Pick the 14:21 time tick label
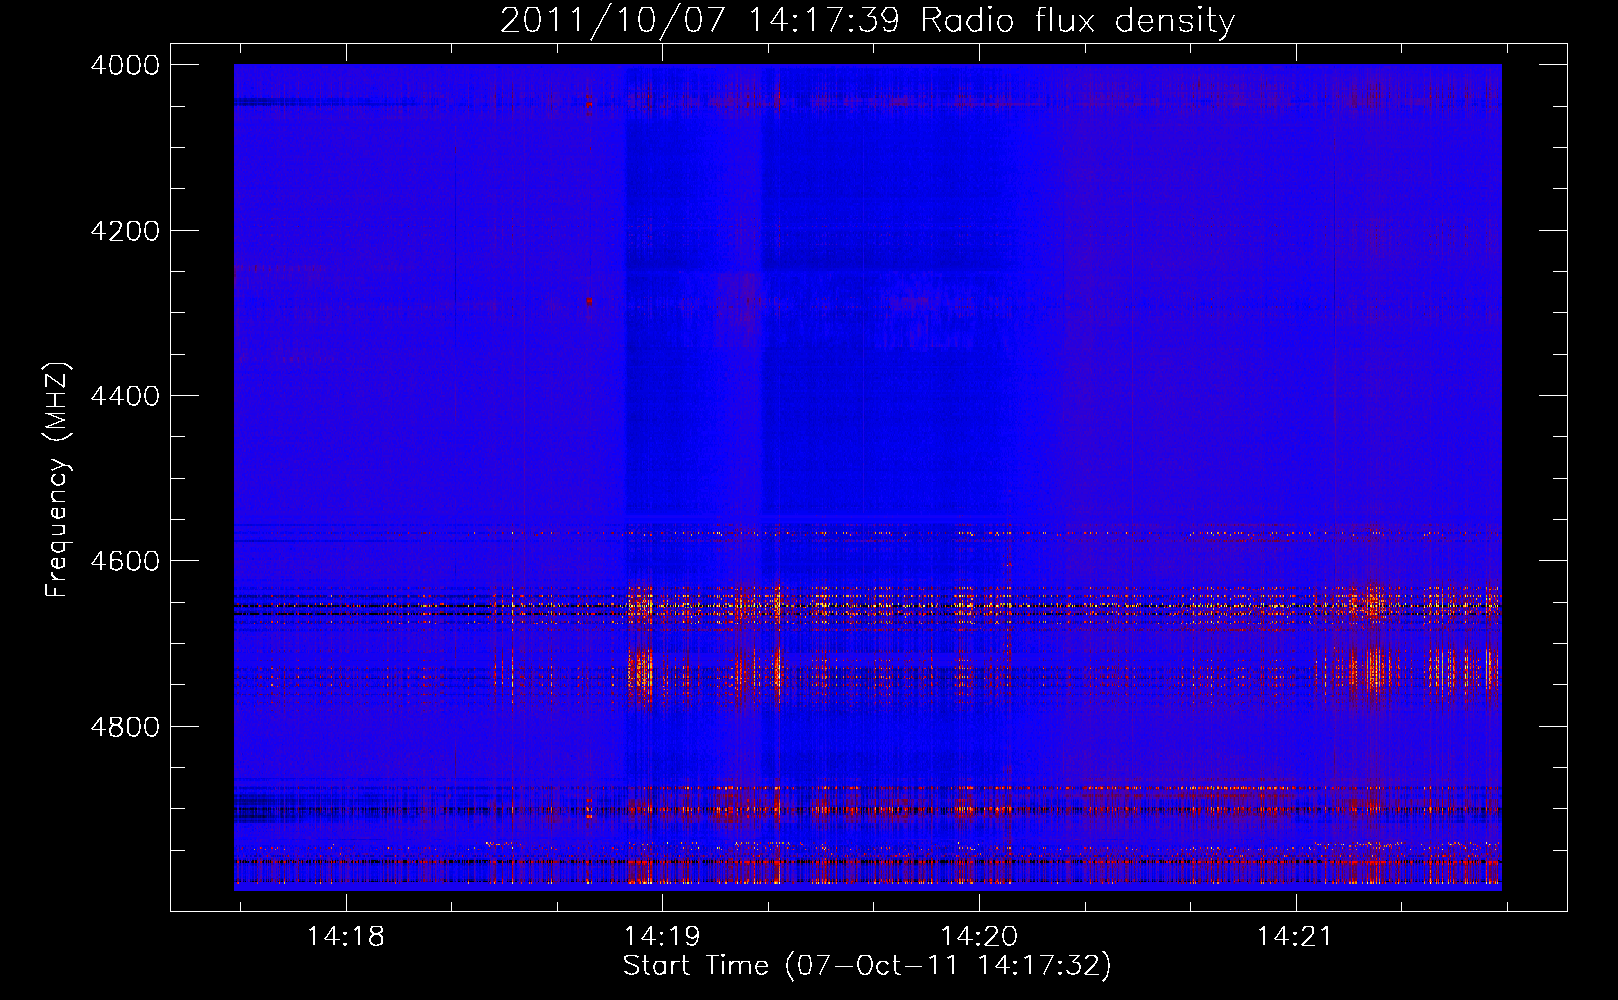 click(x=1295, y=937)
